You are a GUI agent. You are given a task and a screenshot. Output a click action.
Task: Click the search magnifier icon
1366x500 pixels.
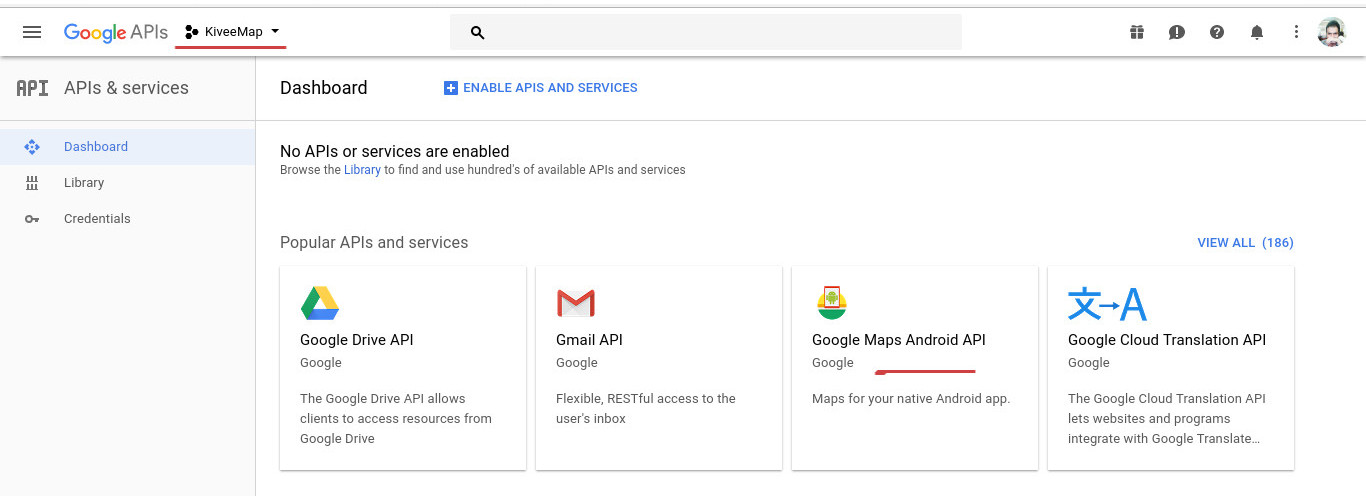(477, 32)
